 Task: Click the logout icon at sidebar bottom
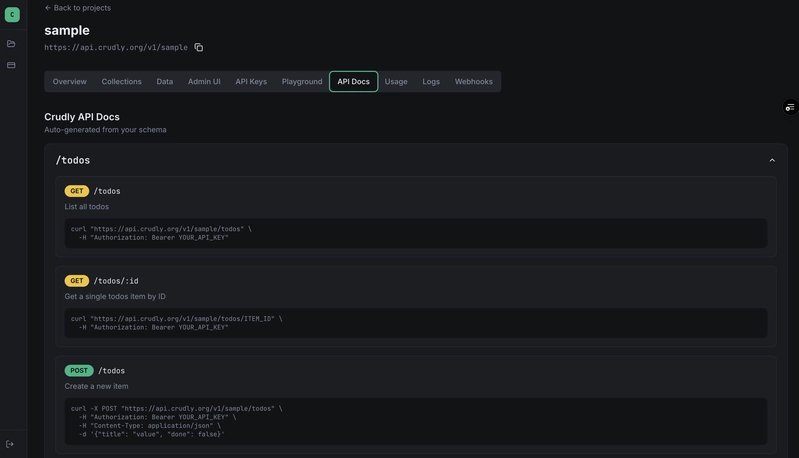click(x=10, y=444)
